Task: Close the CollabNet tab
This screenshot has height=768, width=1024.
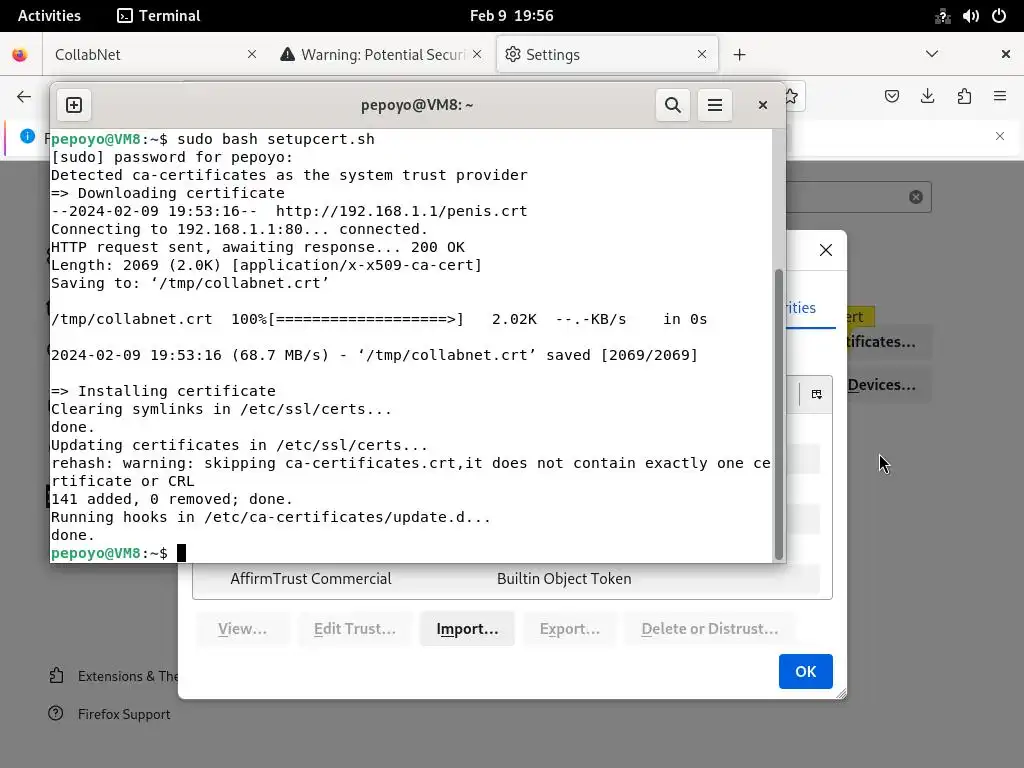Action: point(252,55)
